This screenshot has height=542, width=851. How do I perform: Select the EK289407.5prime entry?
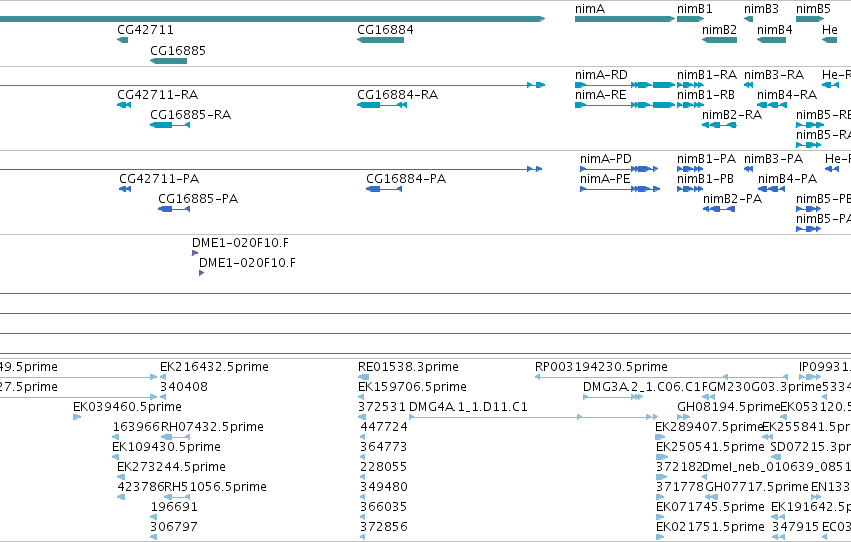click(709, 427)
